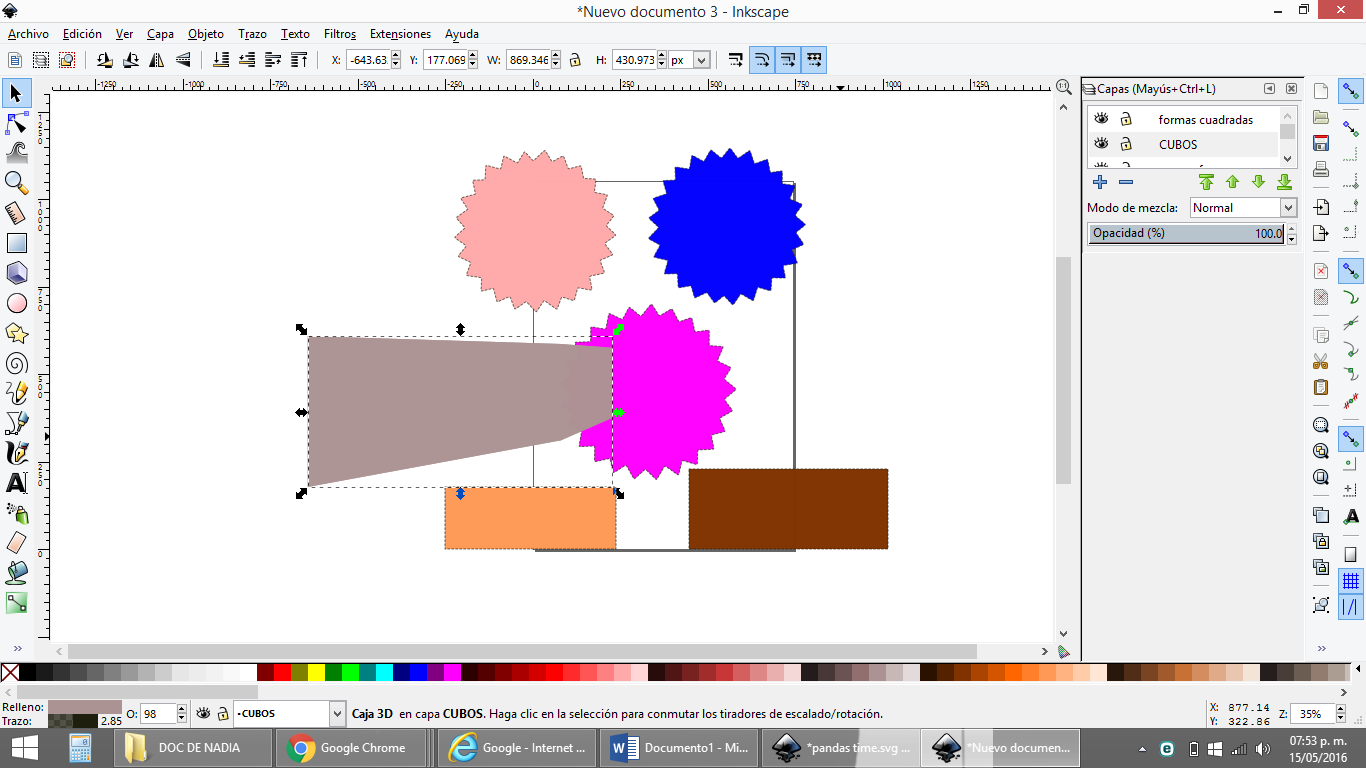Select the Spiral tool
Image resolution: width=1366 pixels, height=768 pixels.
coord(16,363)
